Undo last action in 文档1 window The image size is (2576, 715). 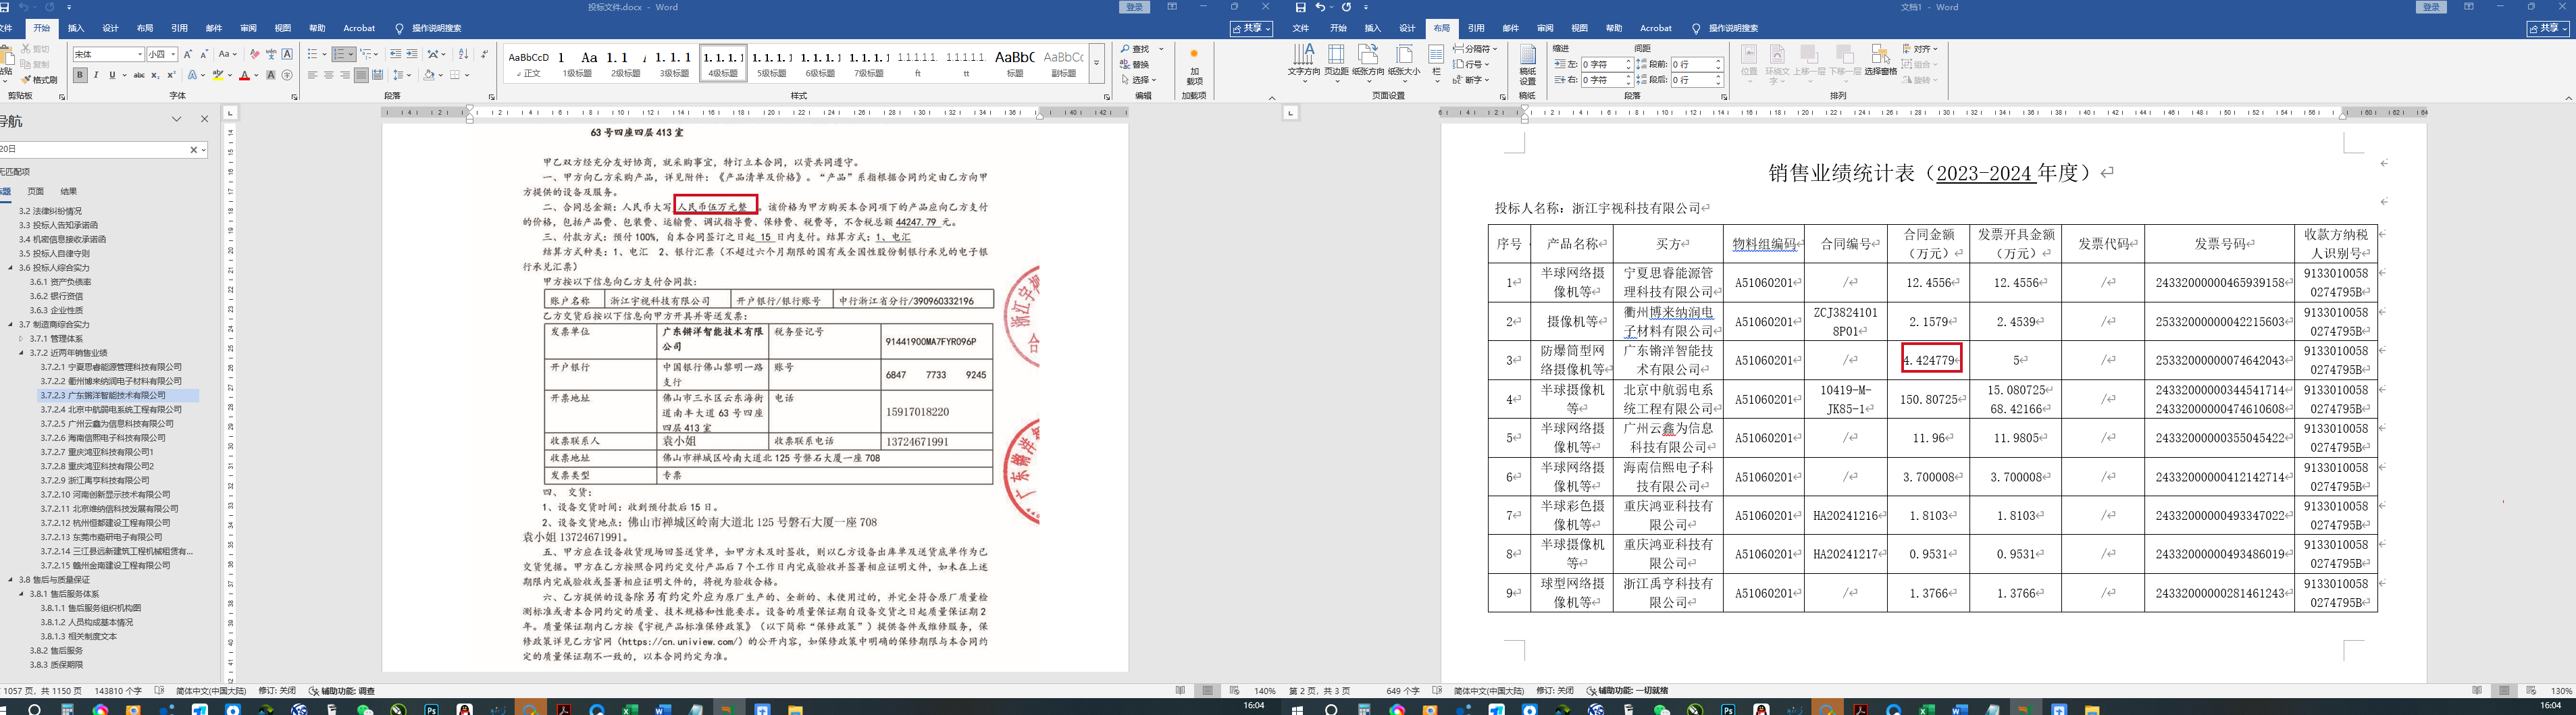coord(1320,7)
